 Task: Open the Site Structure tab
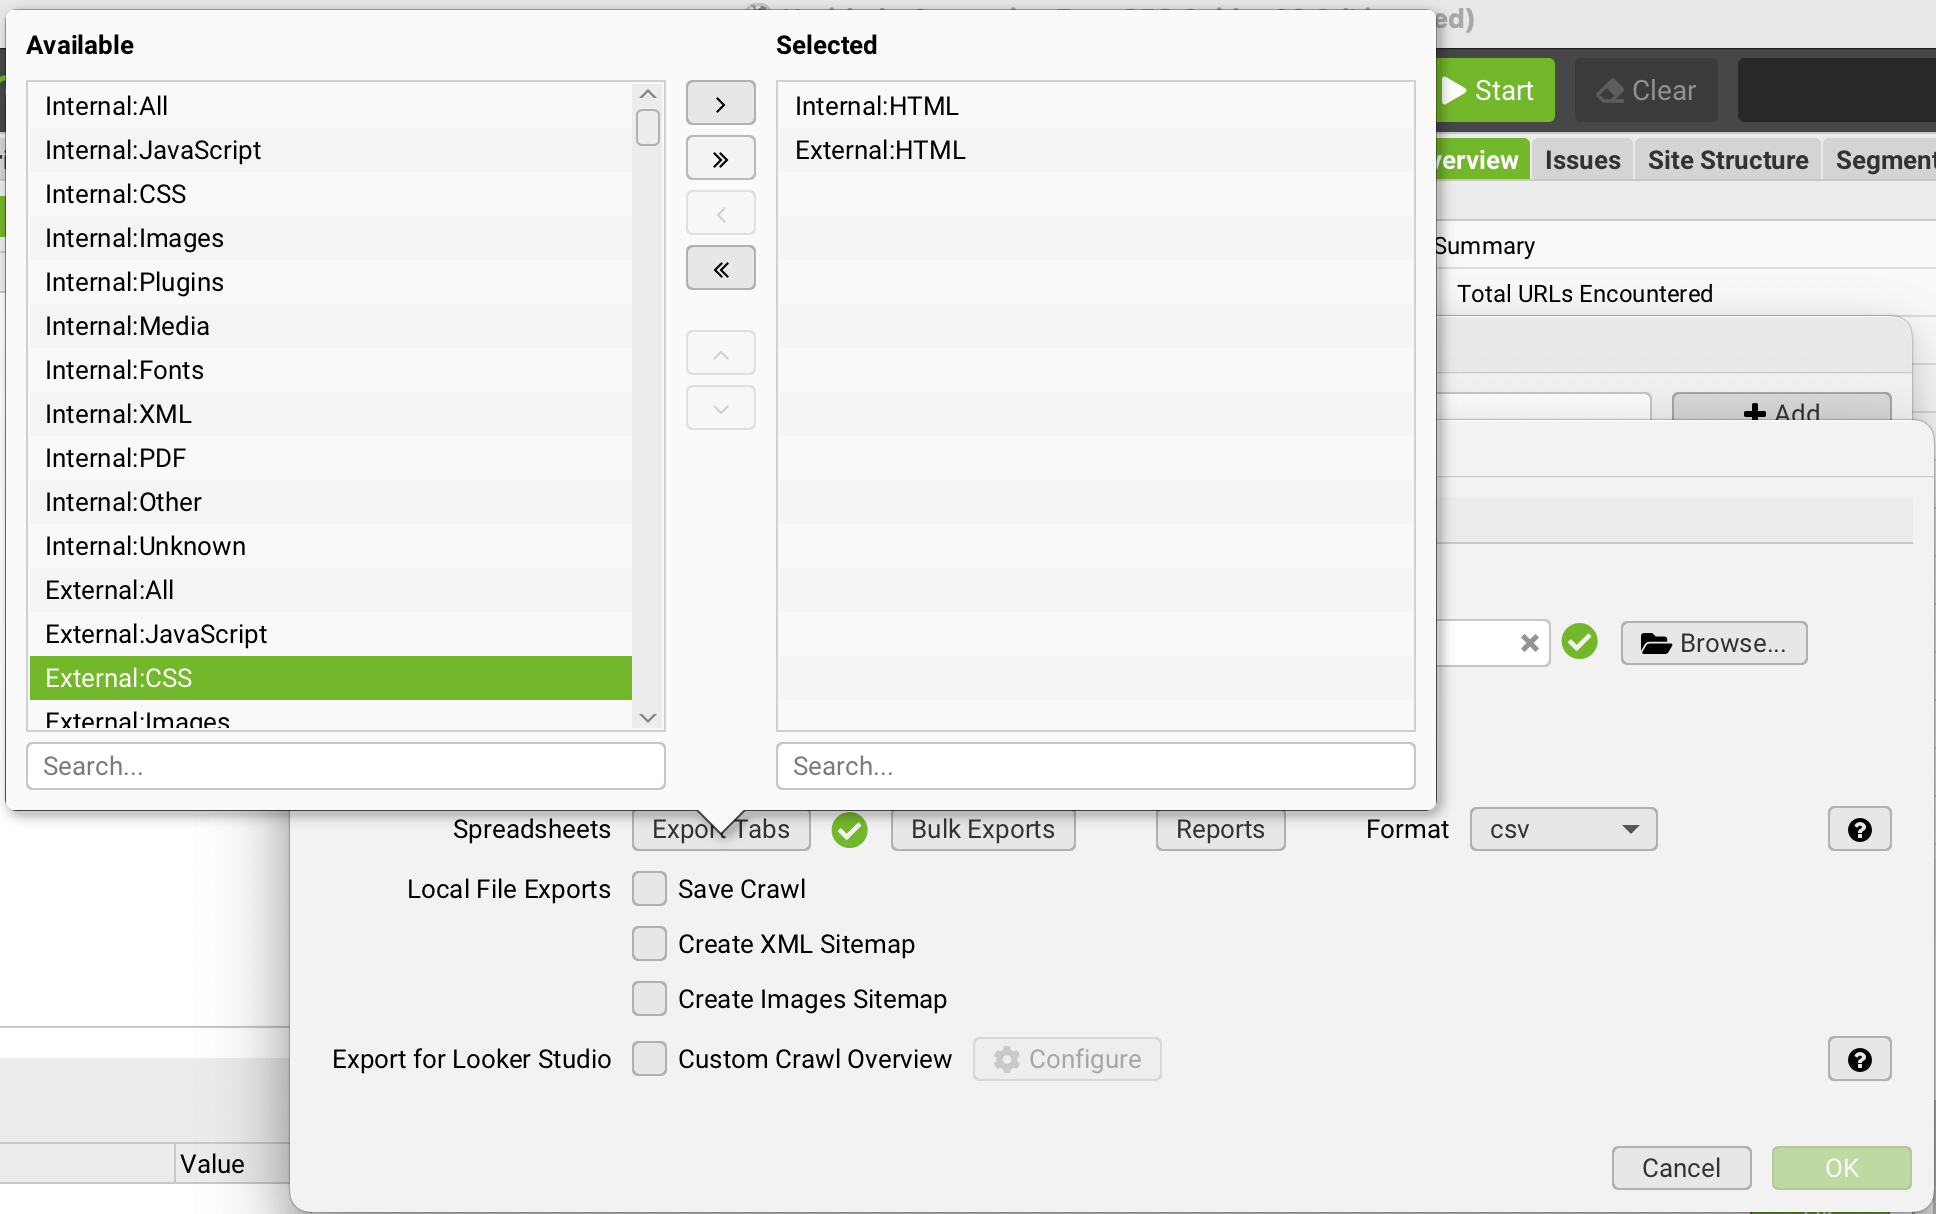click(1727, 160)
